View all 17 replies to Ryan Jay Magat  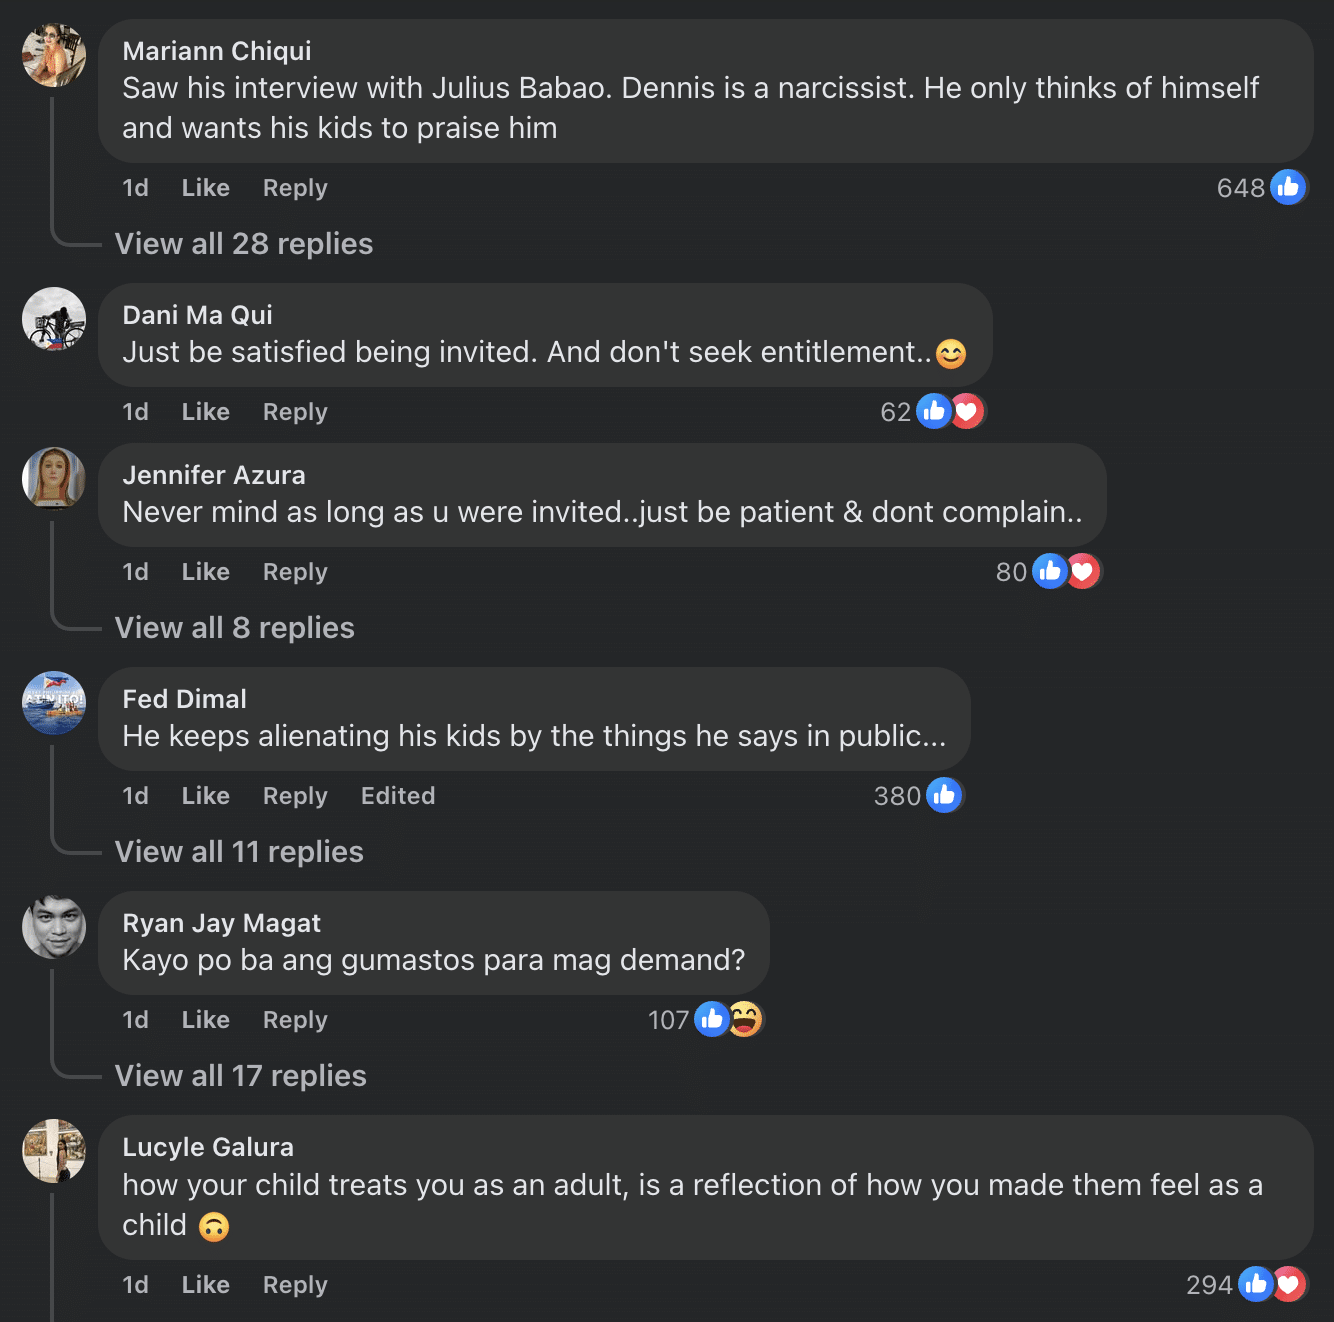point(241,1076)
